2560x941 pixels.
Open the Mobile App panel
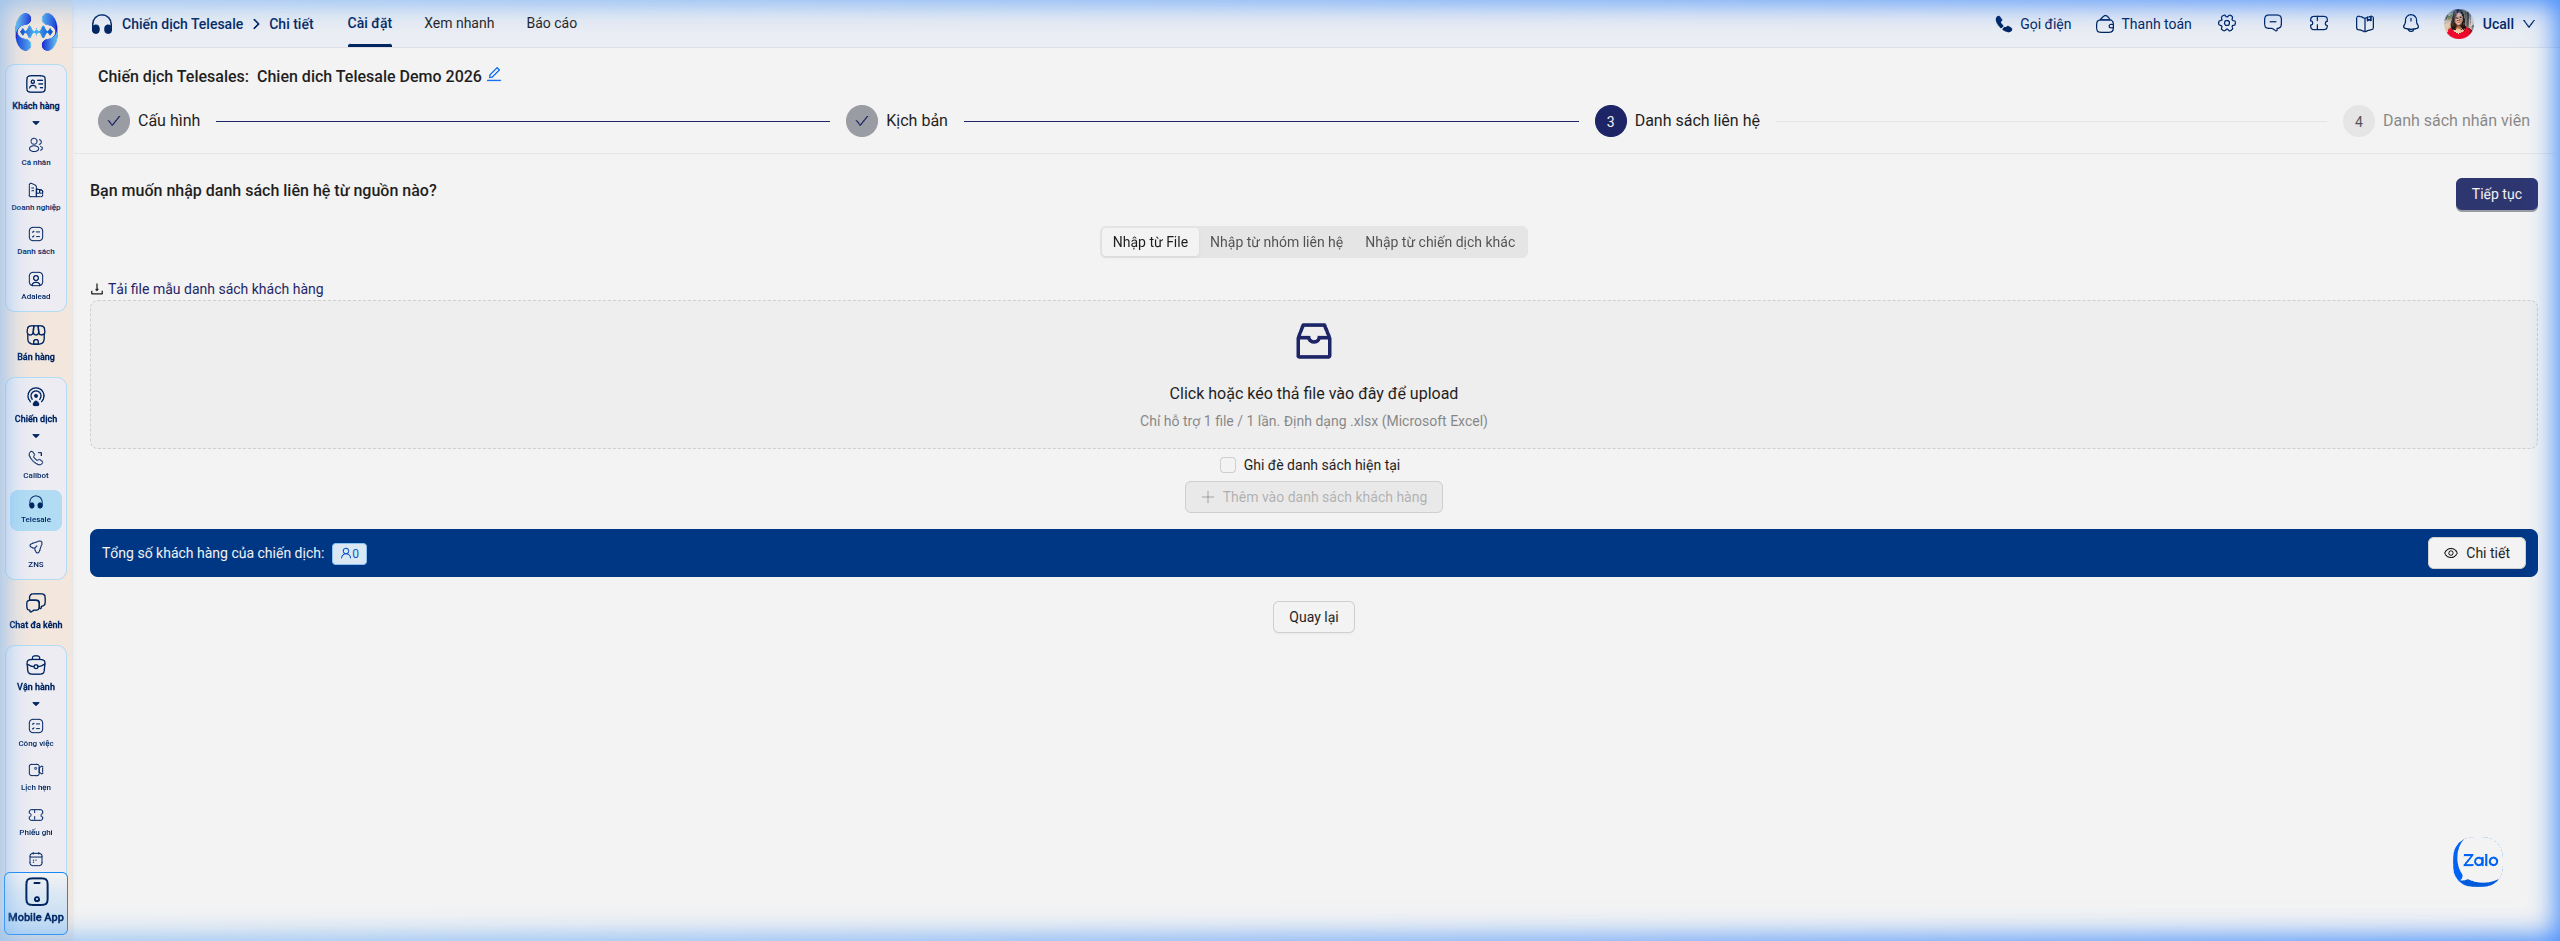point(36,903)
